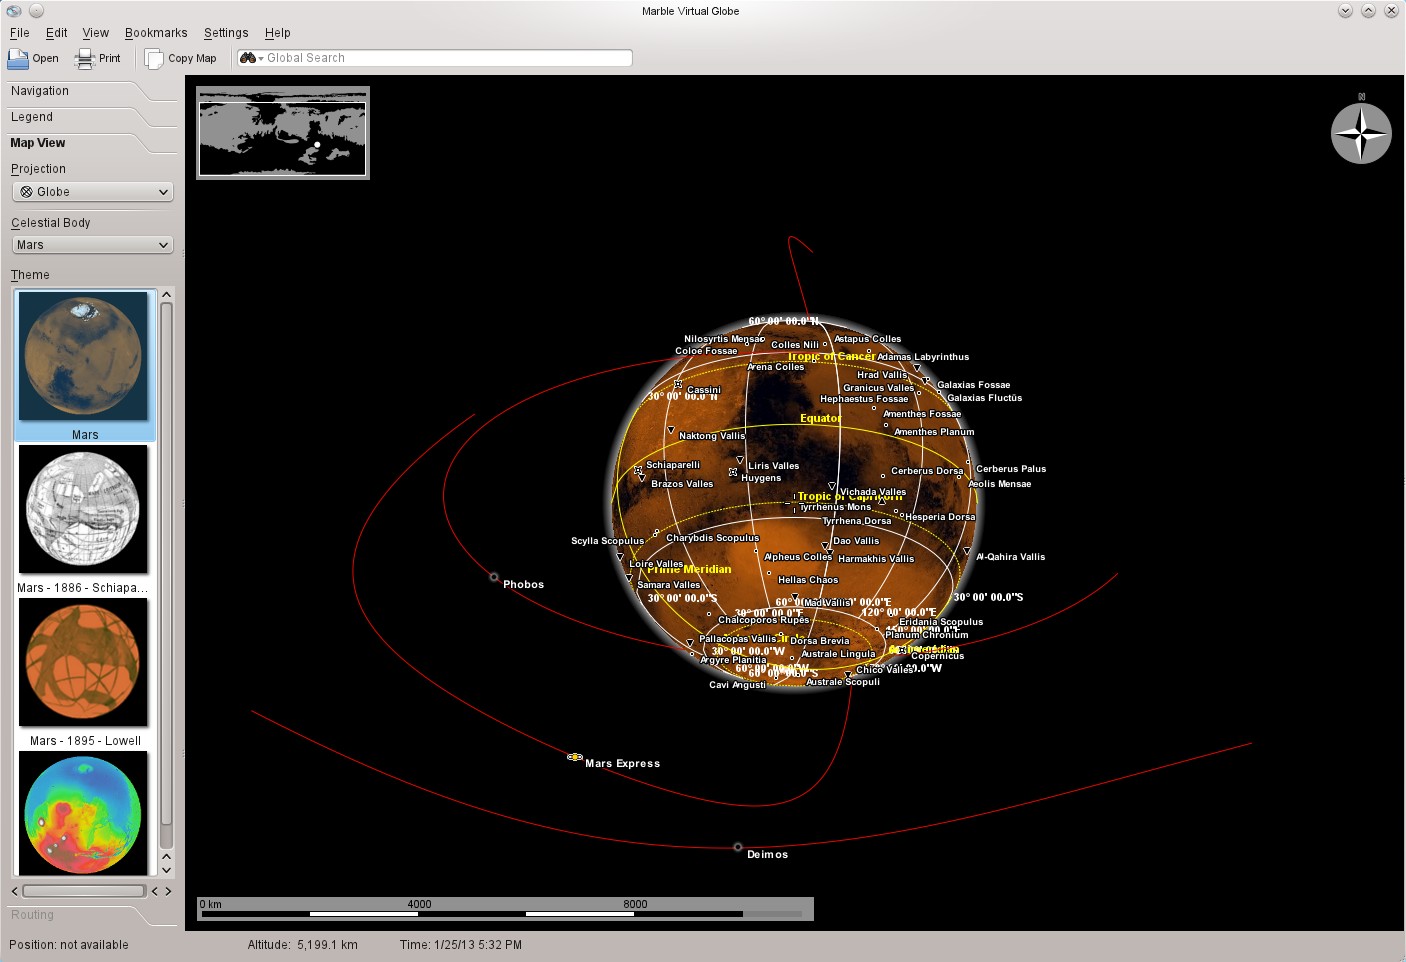Click the sidebar scroll right arrow

[x=168, y=891]
